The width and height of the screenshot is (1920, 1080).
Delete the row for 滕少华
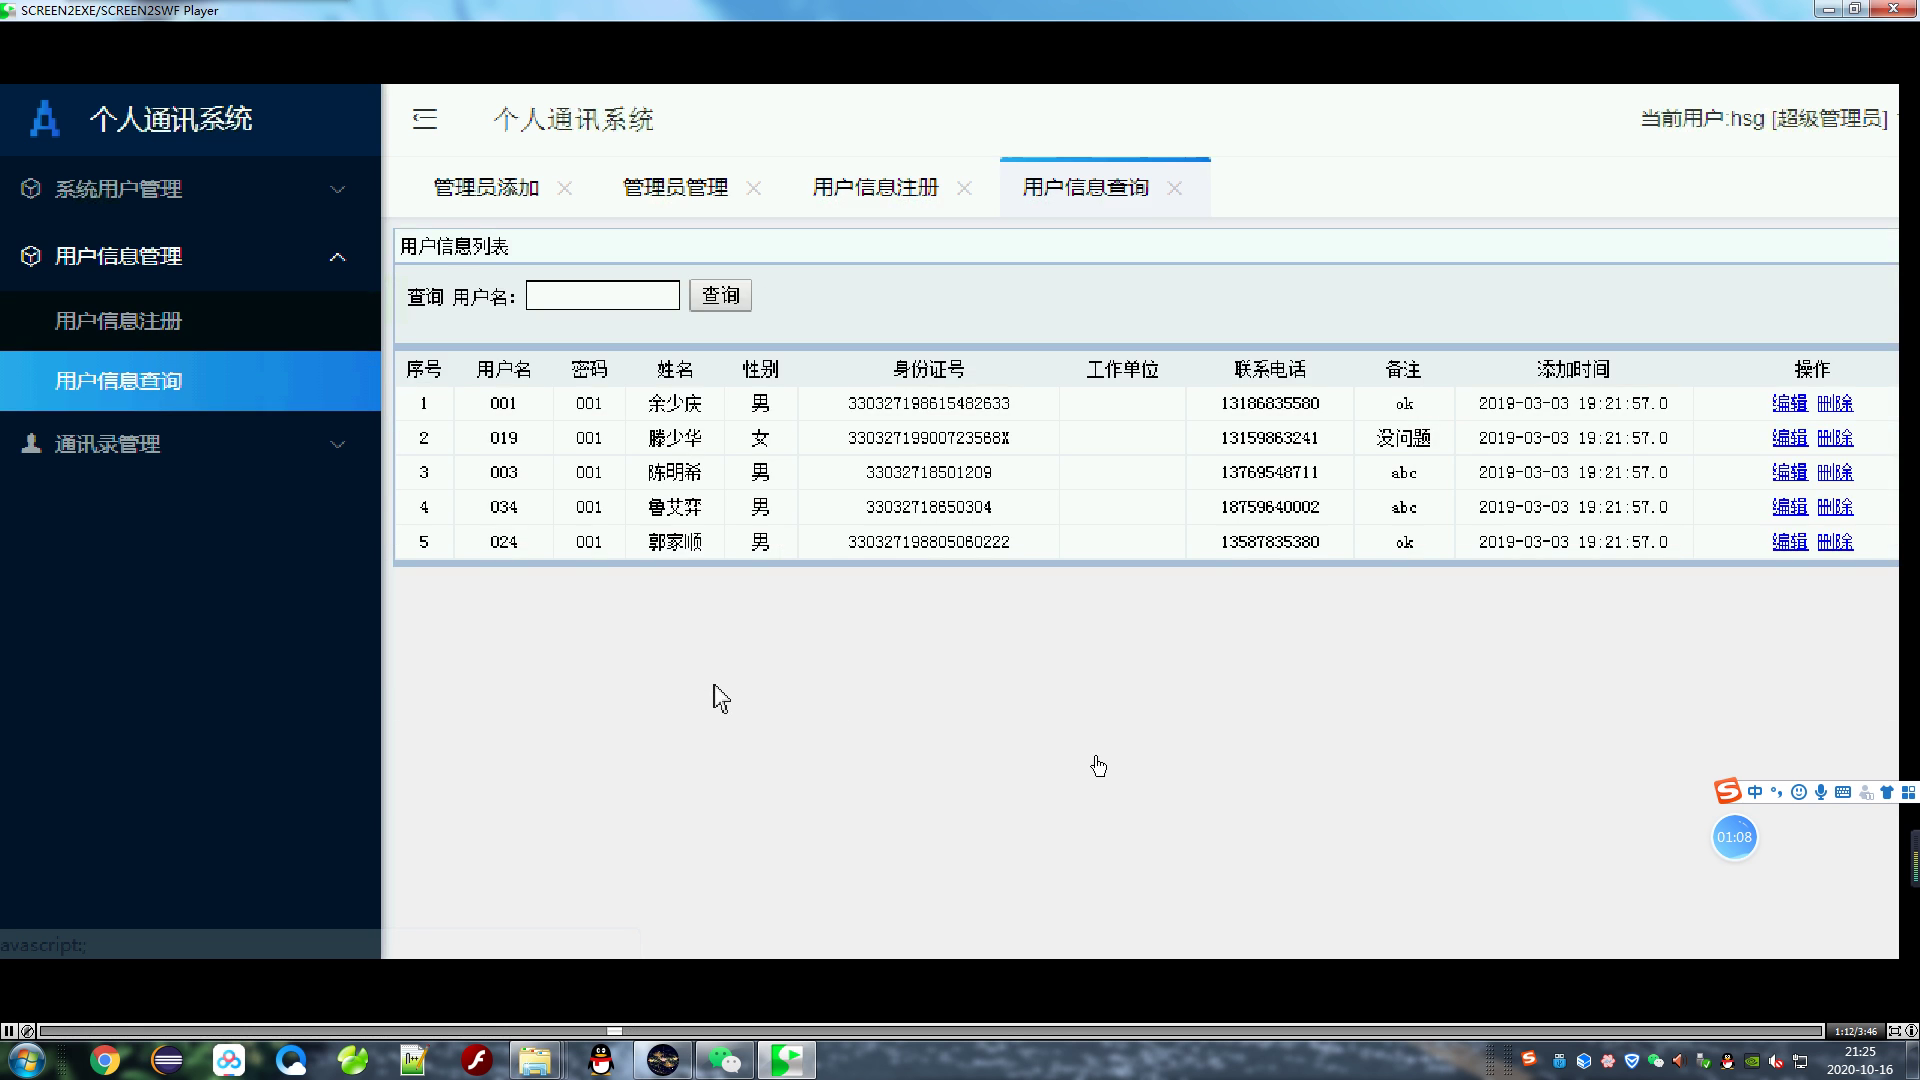point(1835,438)
